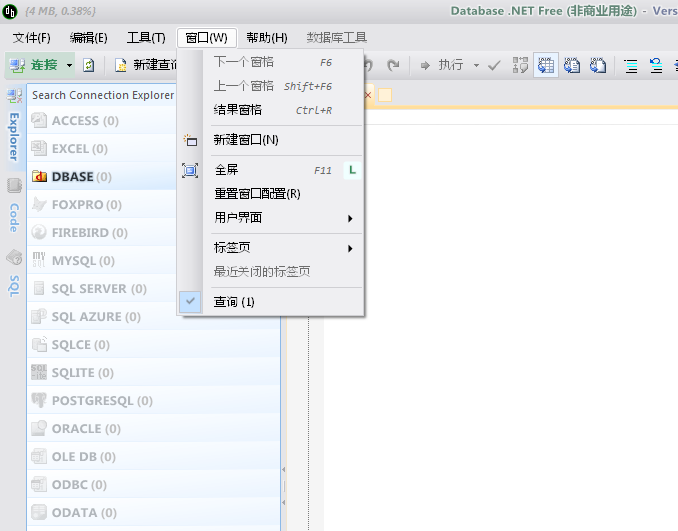Image resolution: width=678 pixels, height=531 pixels.
Task: Expand the 标签页 submenu
Action: tap(272, 248)
